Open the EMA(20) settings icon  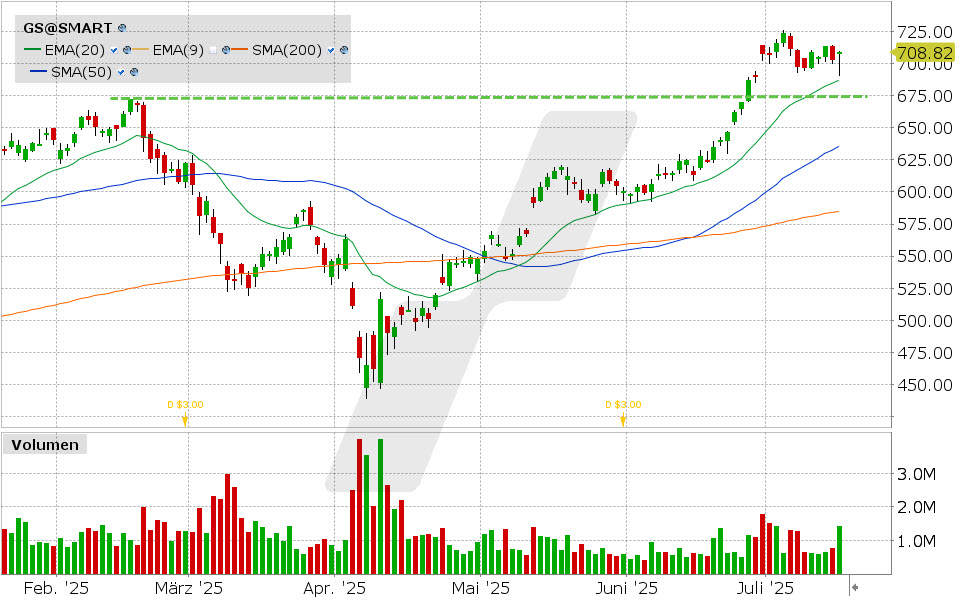pyautogui.click(x=127, y=50)
